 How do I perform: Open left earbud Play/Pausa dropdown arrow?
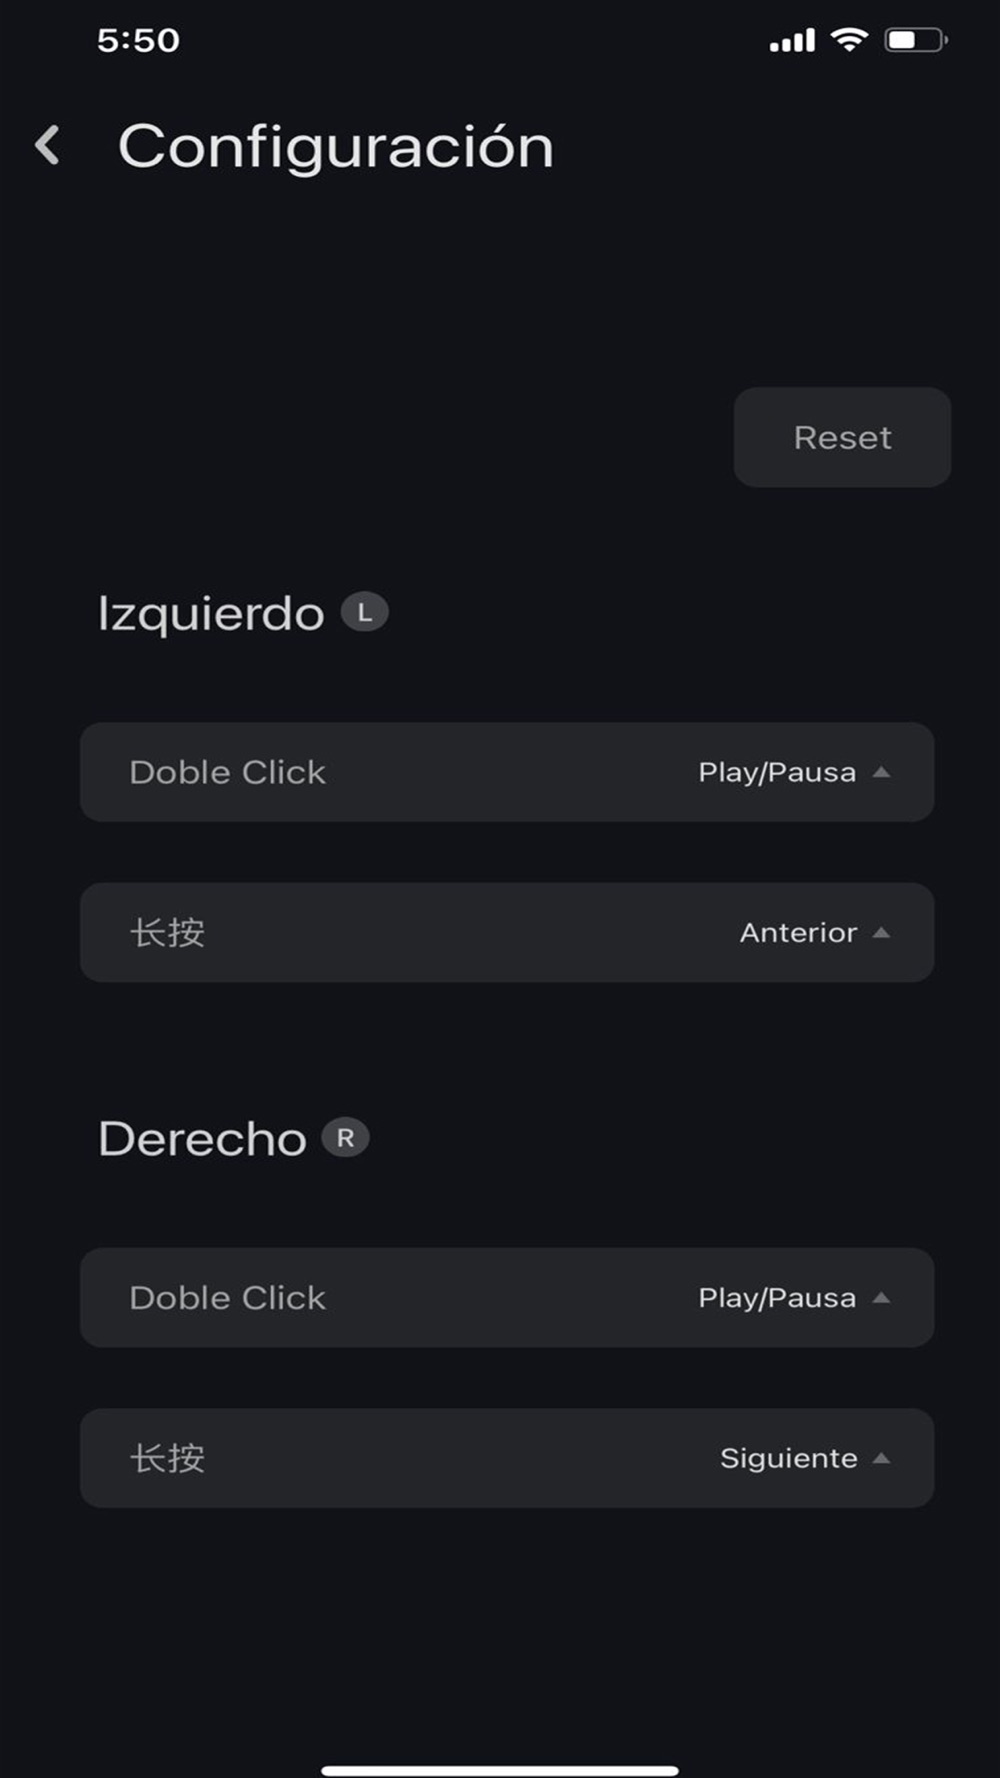pyautogui.click(x=881, y=772)
